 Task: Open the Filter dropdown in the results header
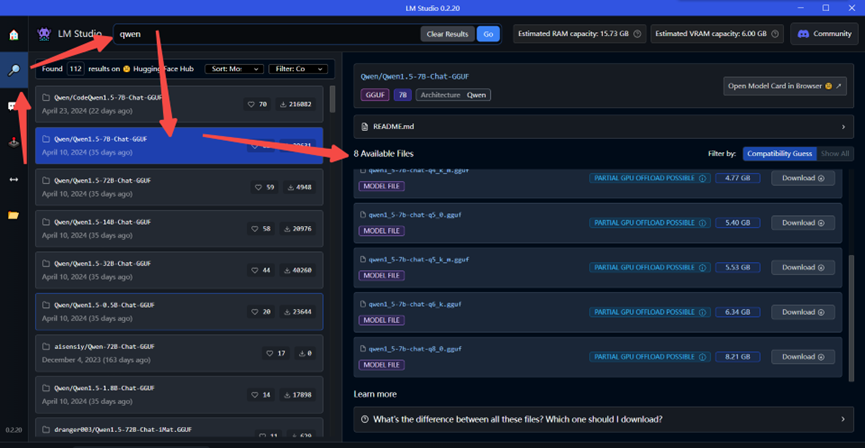tap(298, 69)
